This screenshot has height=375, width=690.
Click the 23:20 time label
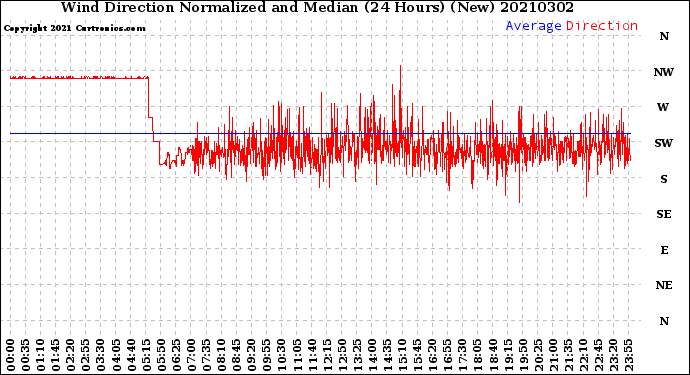tap(613, 355)
